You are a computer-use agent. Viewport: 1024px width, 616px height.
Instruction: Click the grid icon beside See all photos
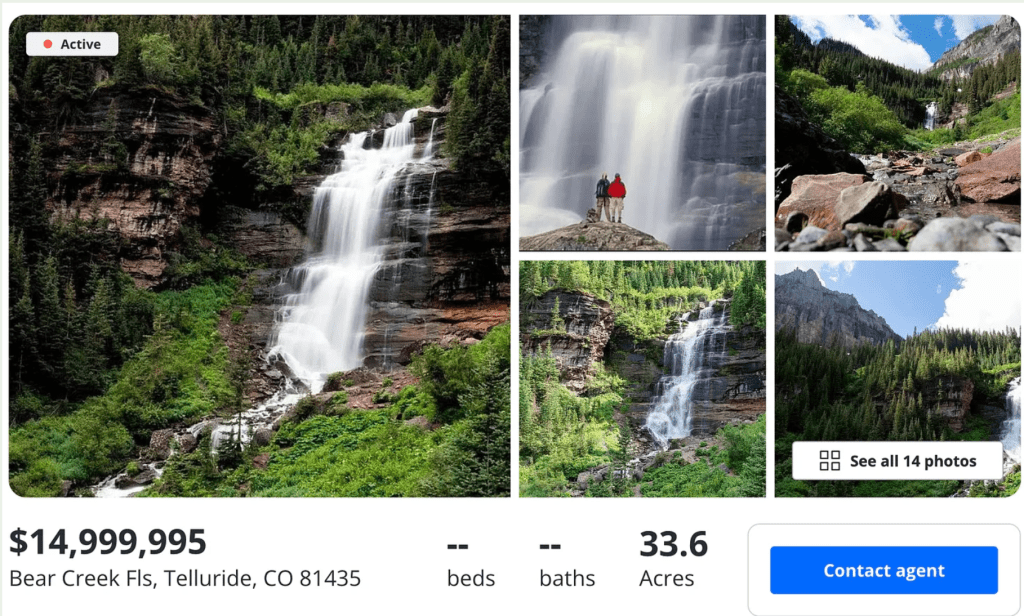(829, 461)
